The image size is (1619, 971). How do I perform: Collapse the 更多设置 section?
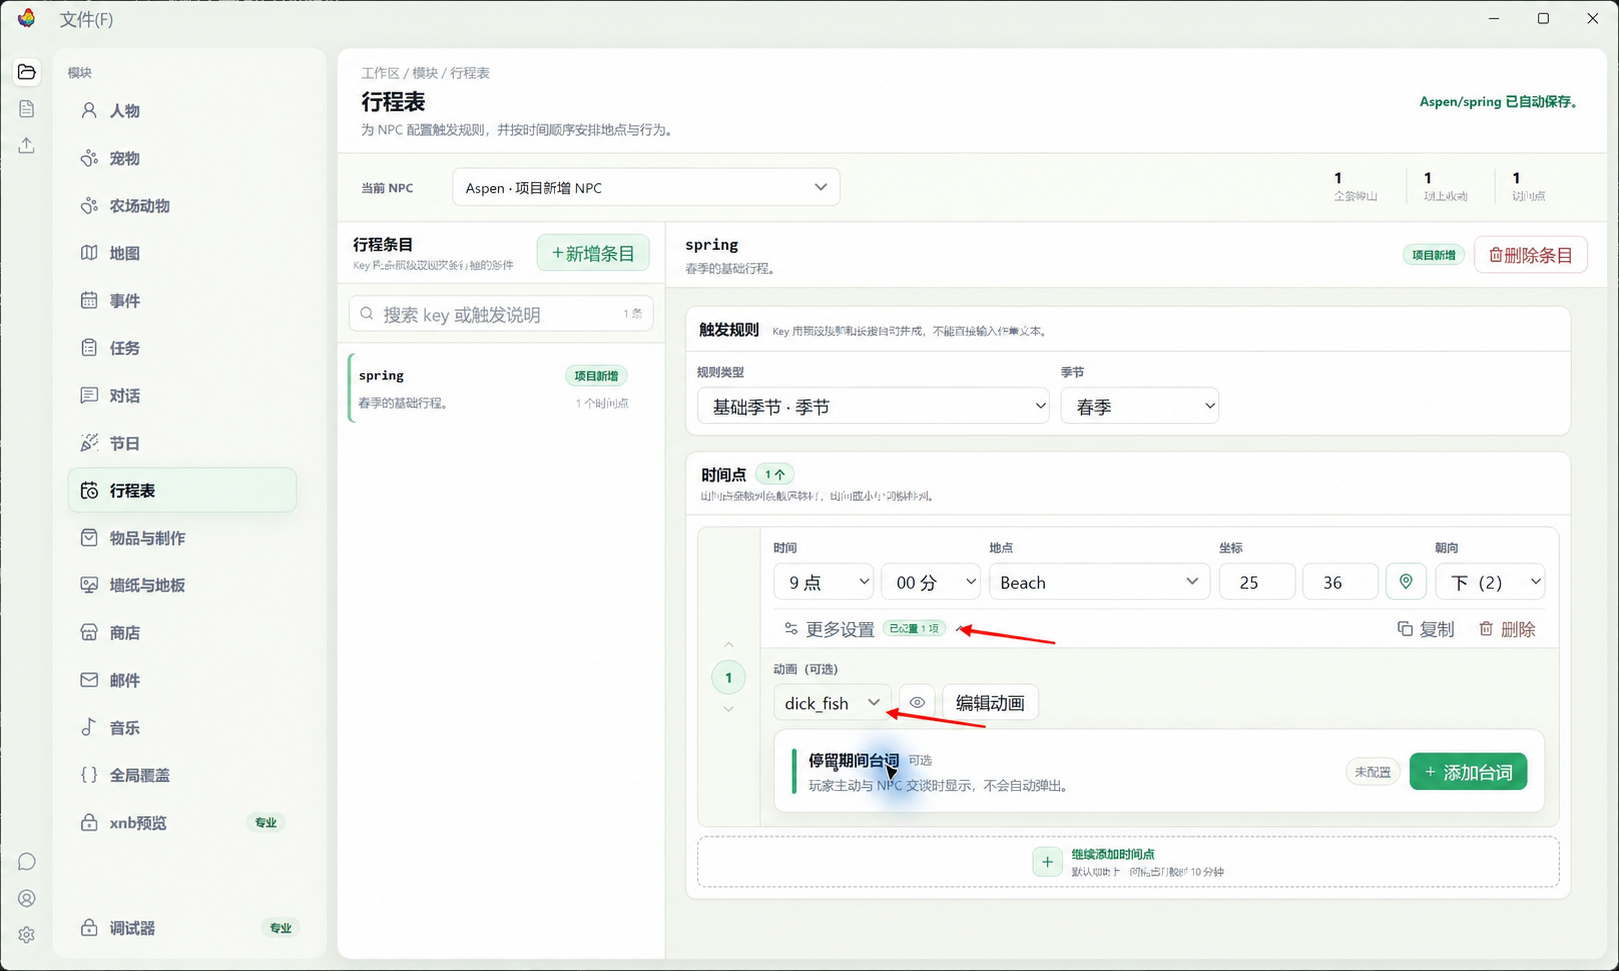872,629
